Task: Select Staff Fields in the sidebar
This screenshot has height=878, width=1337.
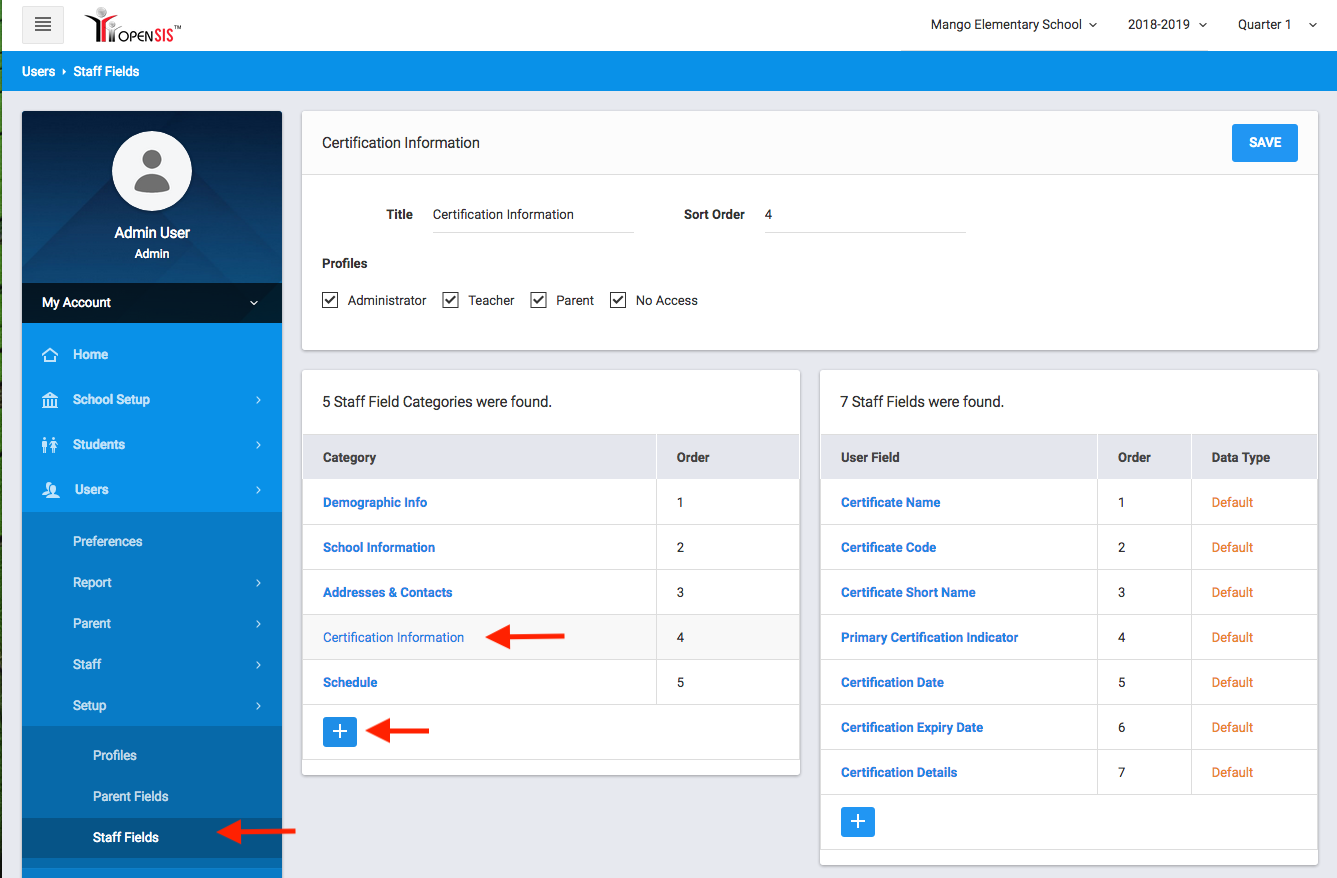Action: point(126,838)
